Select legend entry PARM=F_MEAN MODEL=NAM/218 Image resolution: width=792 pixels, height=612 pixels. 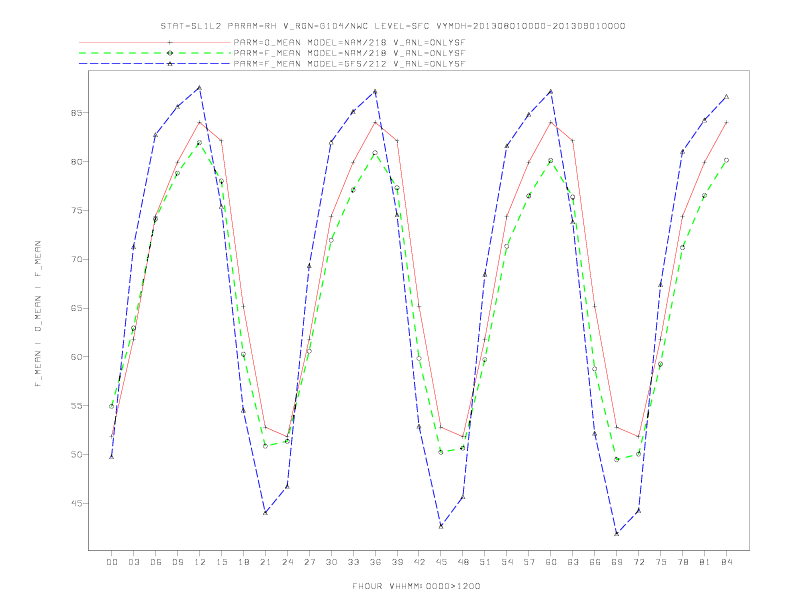349,53
